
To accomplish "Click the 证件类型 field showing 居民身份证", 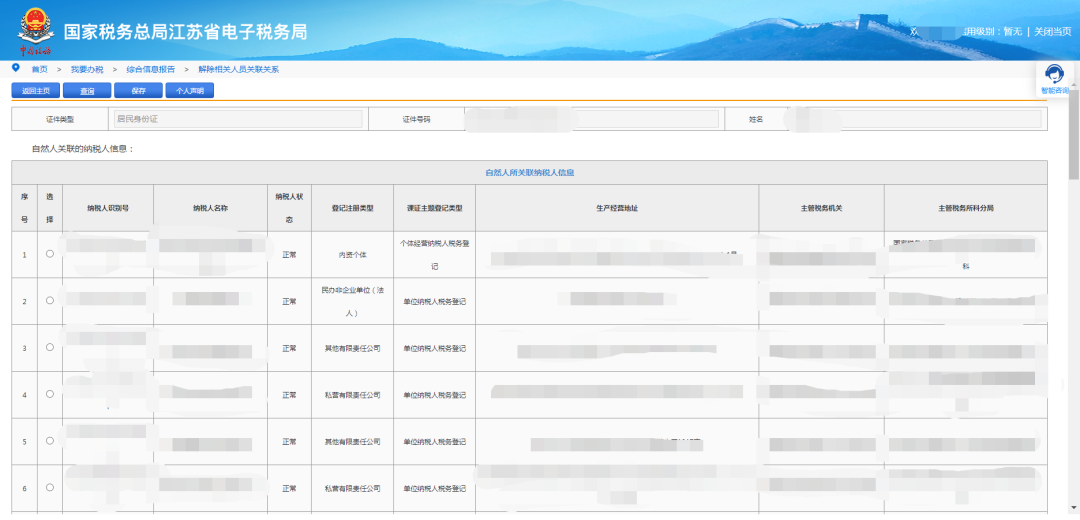I will click(x=238, y=119).
